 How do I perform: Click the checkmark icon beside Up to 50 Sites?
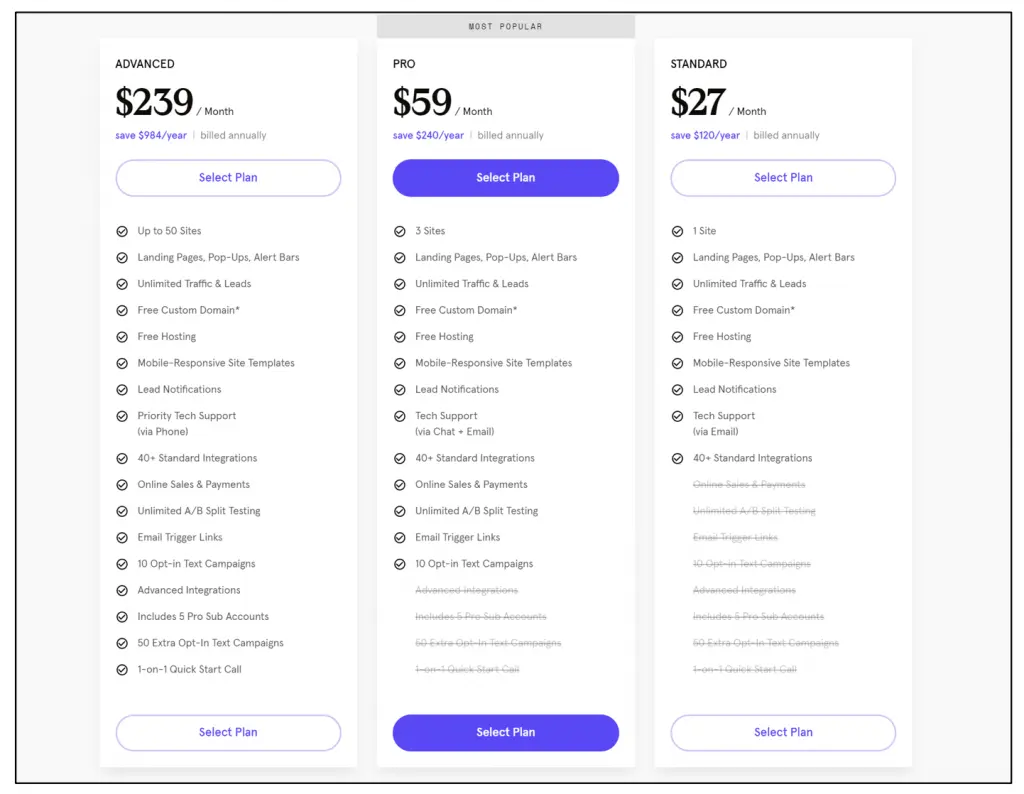tap(121, 231)
